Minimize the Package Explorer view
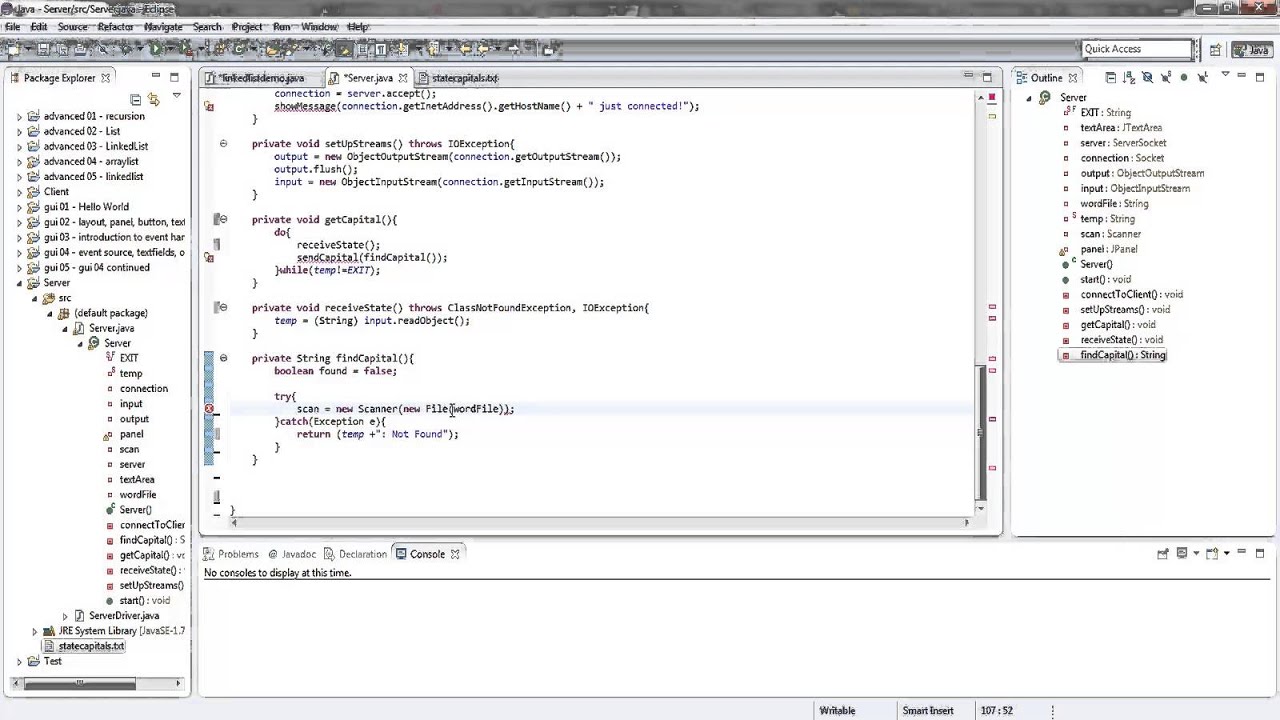 [155, 77]
